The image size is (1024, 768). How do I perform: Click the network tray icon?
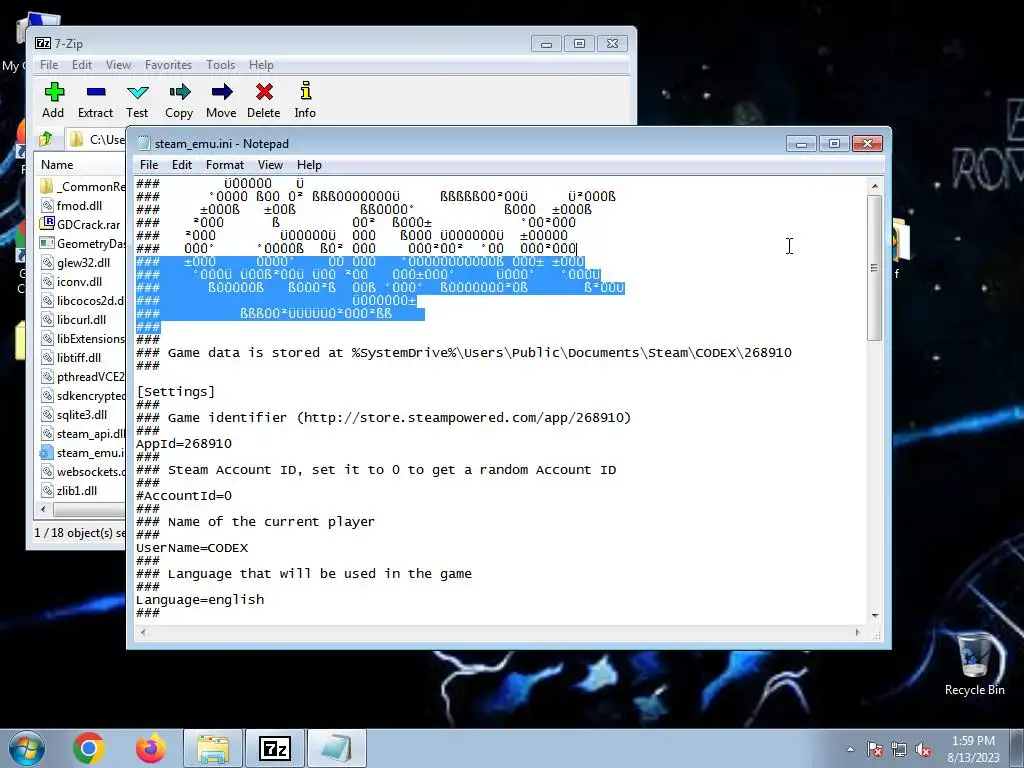[x=899, y=749]
